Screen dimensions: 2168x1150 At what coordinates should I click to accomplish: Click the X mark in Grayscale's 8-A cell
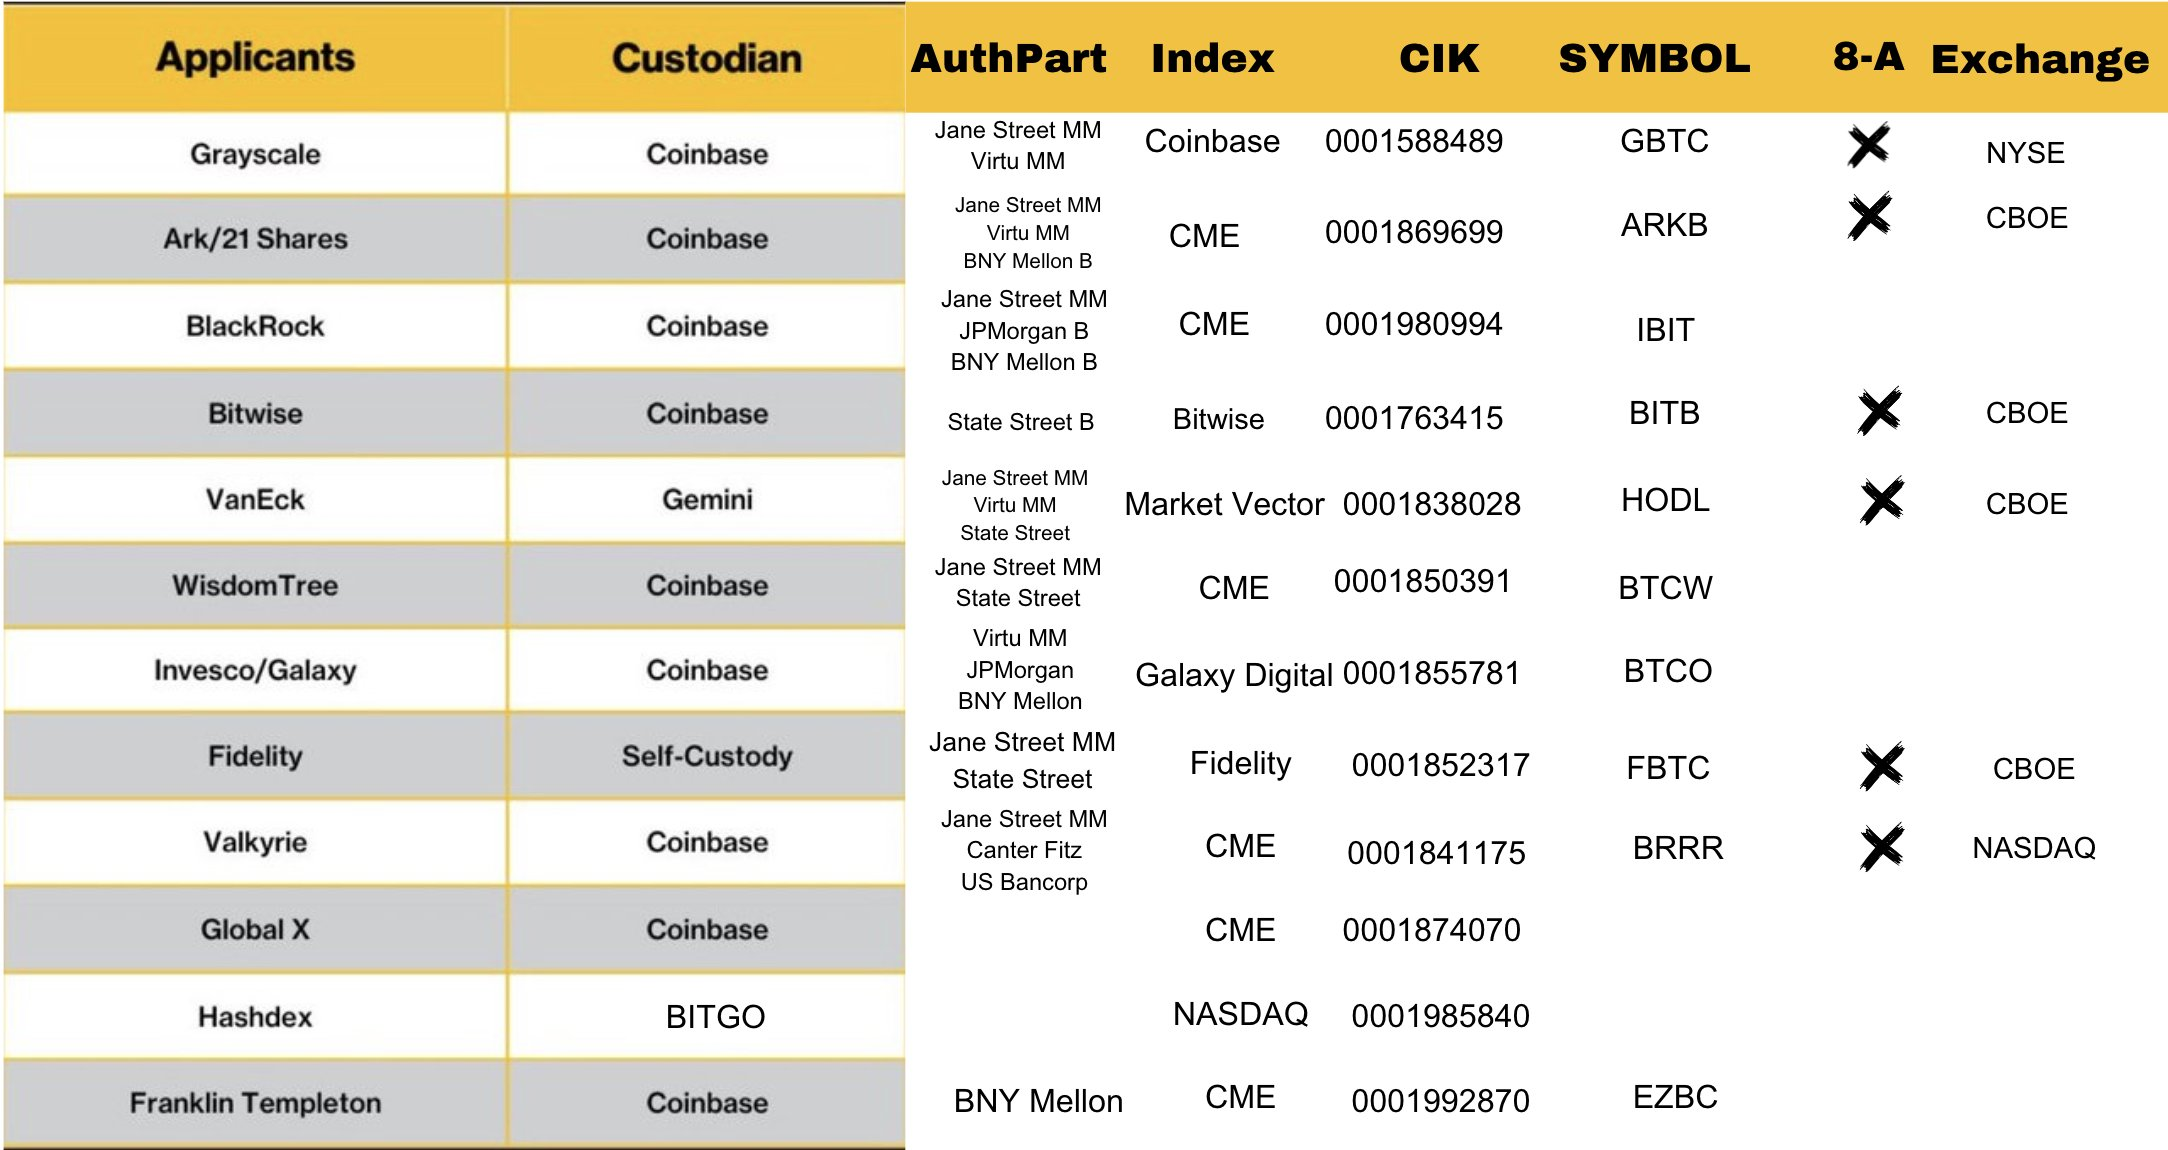tap(1868, 145)
